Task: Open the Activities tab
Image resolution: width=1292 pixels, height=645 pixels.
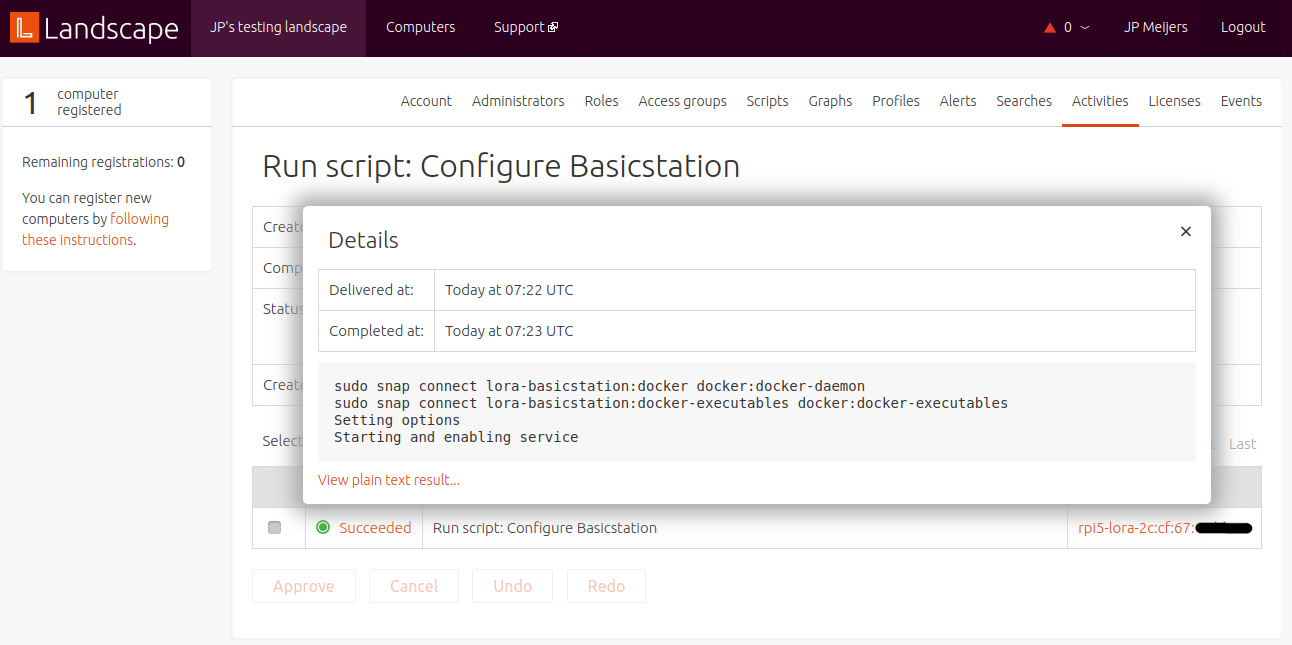Action: coord(1100,101)
